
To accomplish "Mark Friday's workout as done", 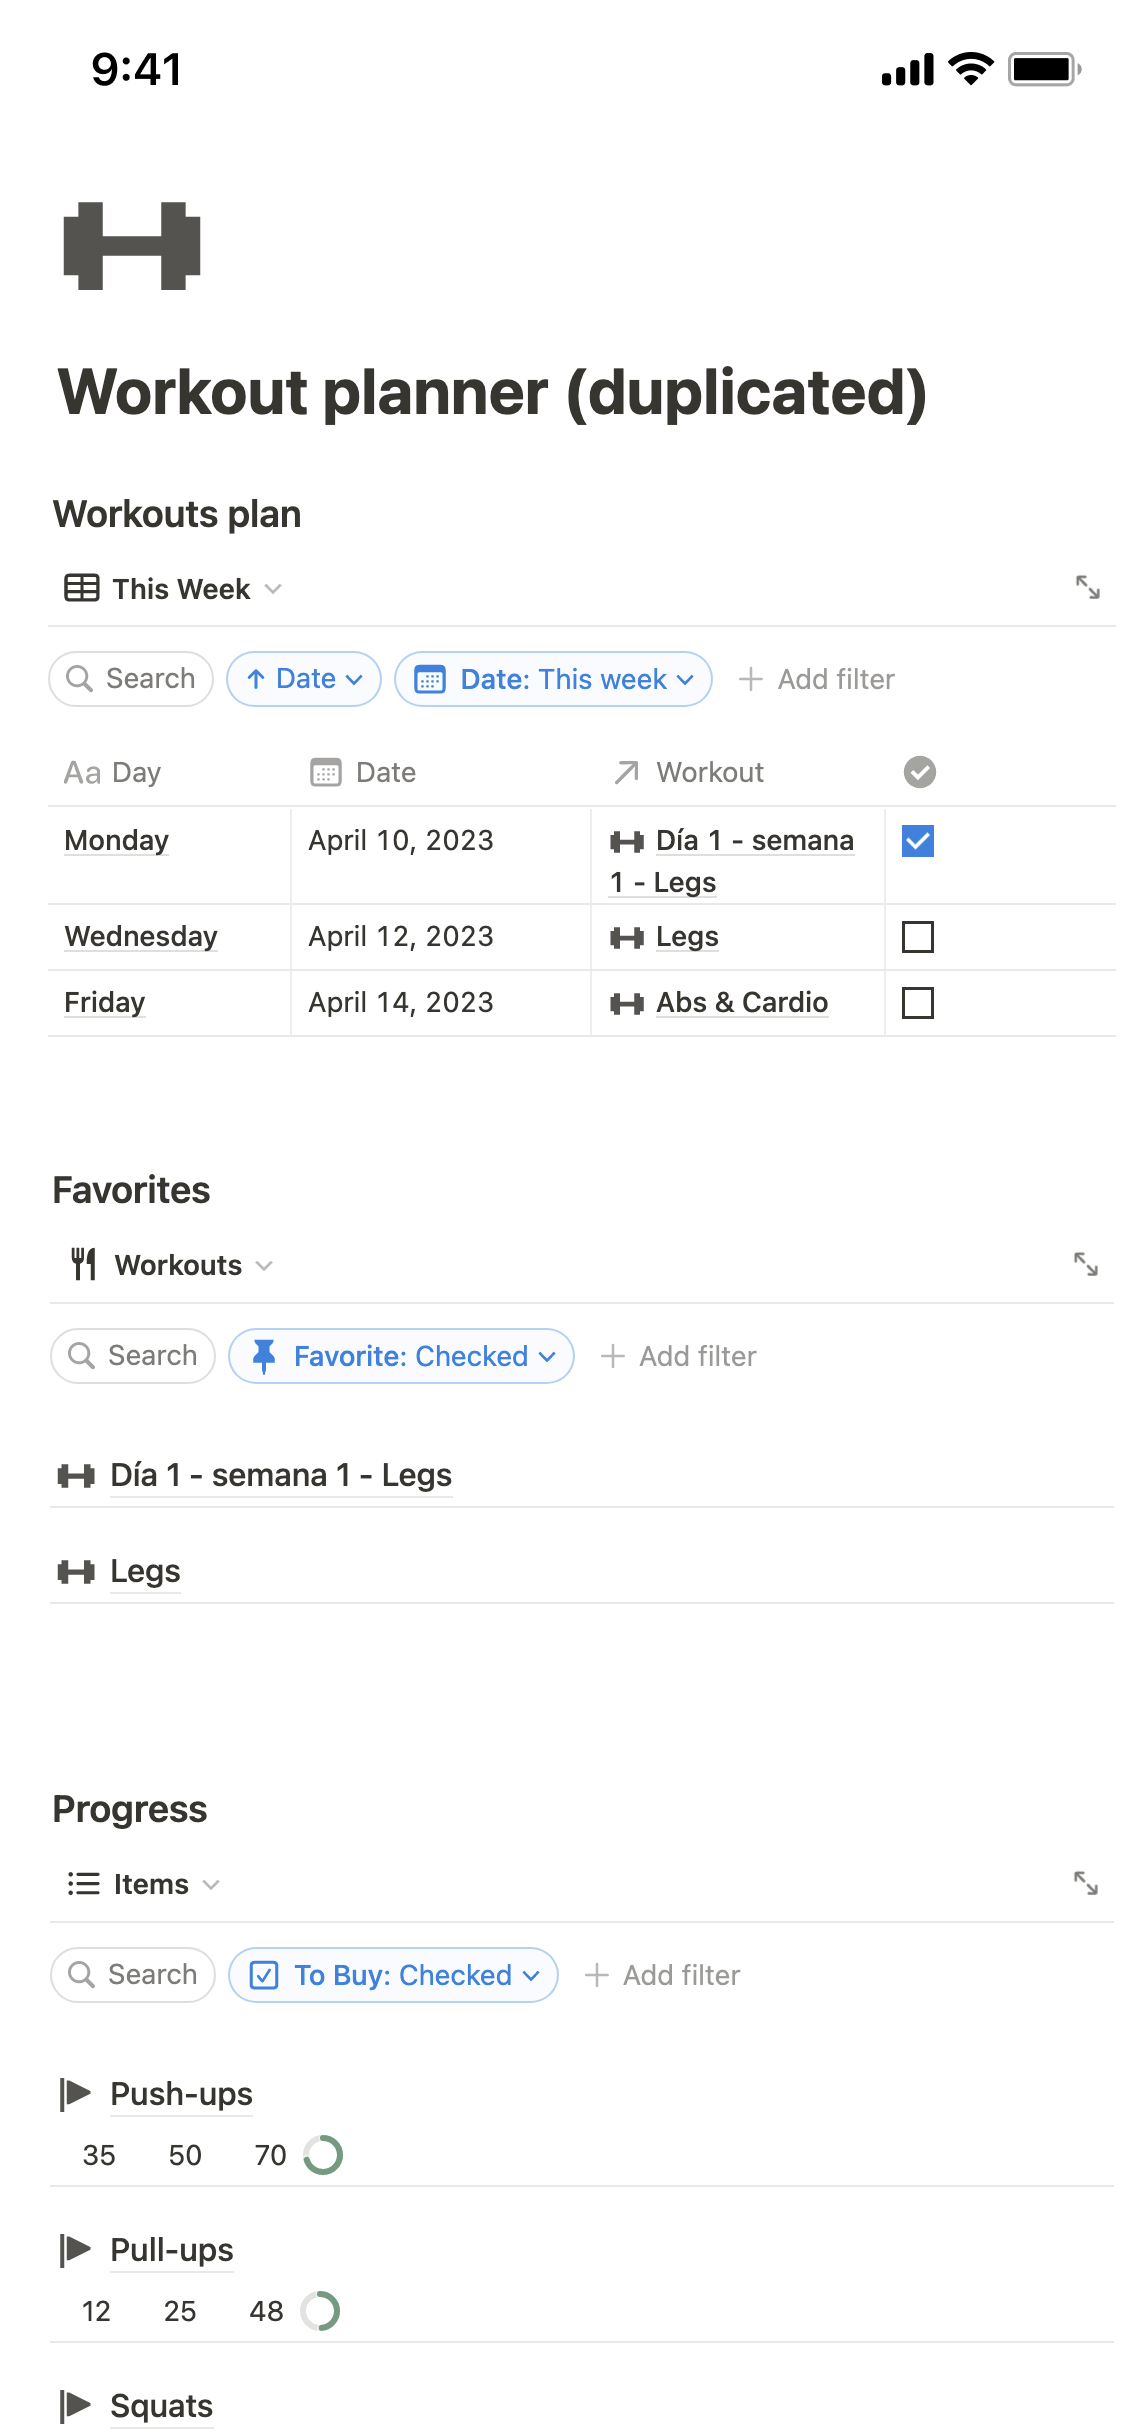I will point(917,1003).
